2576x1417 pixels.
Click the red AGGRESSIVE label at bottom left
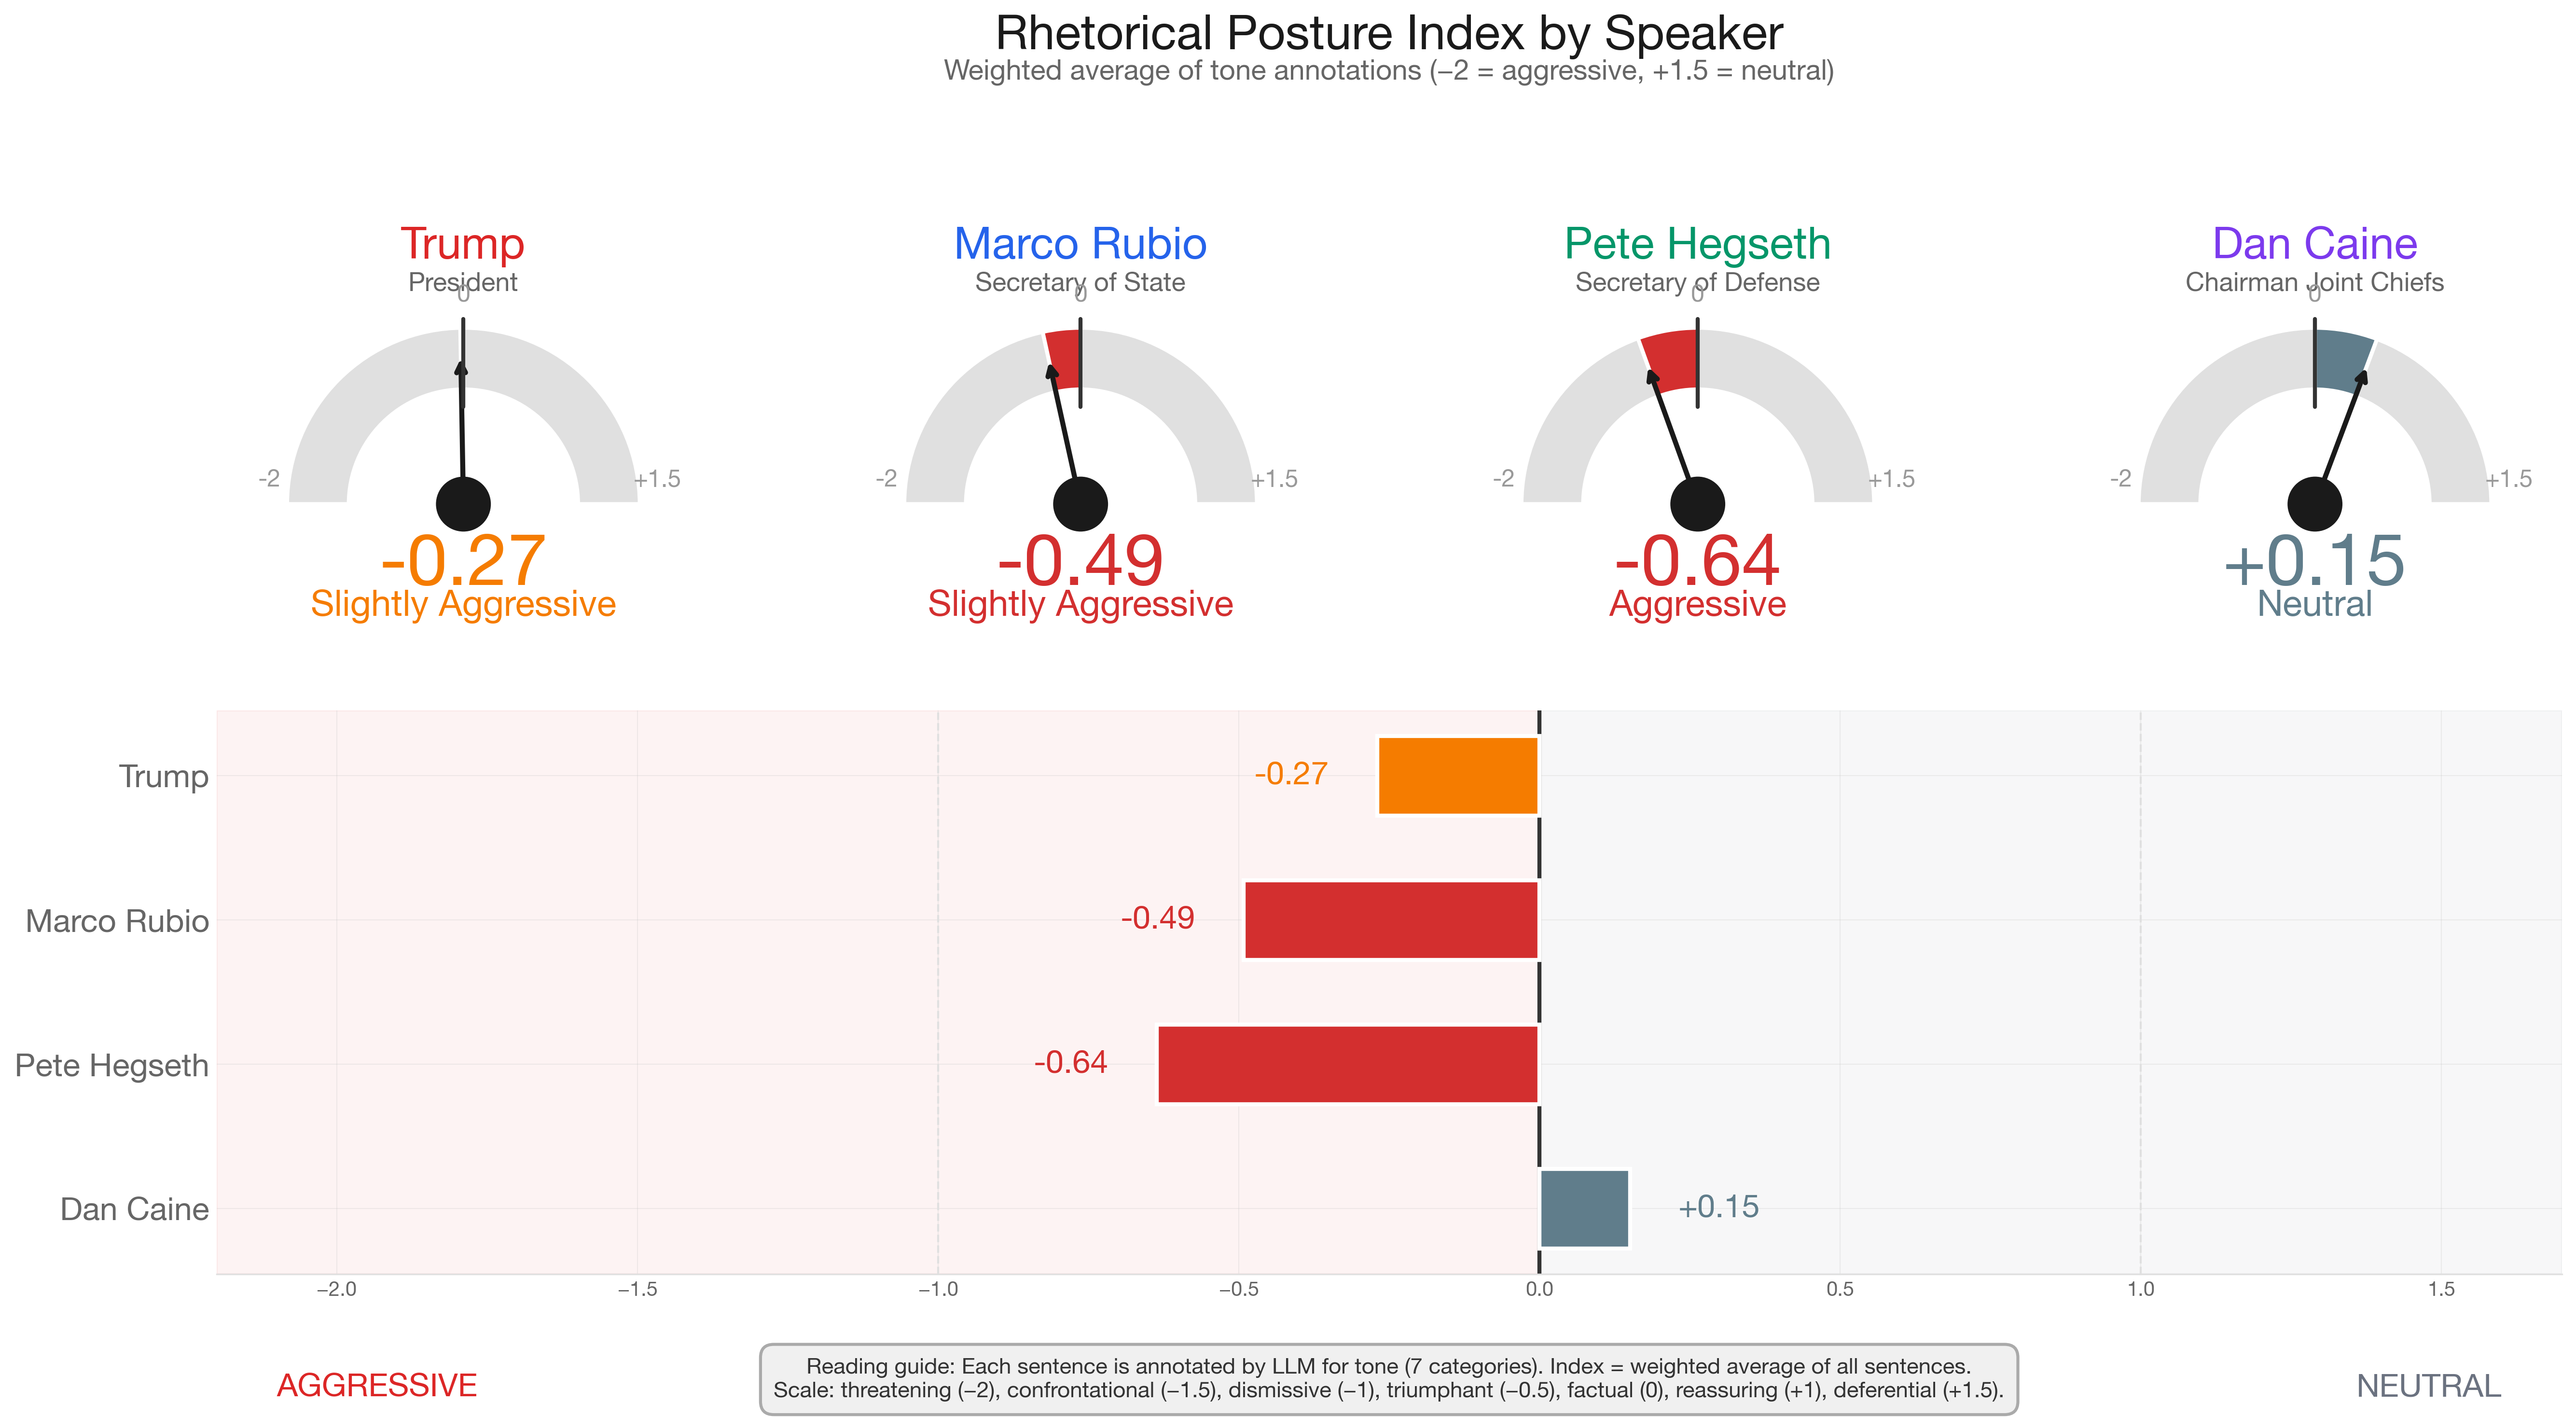point(377,1385)
